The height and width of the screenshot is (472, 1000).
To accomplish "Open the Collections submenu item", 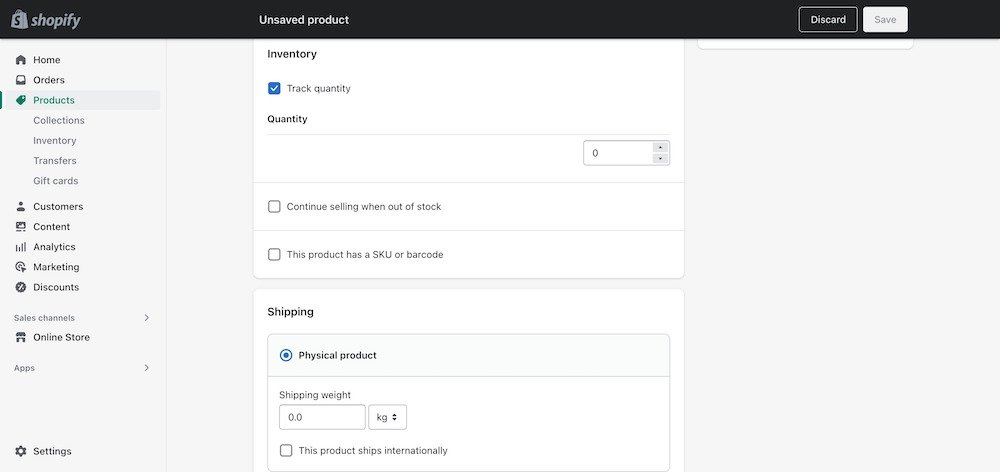I will (x=59, y=120).
